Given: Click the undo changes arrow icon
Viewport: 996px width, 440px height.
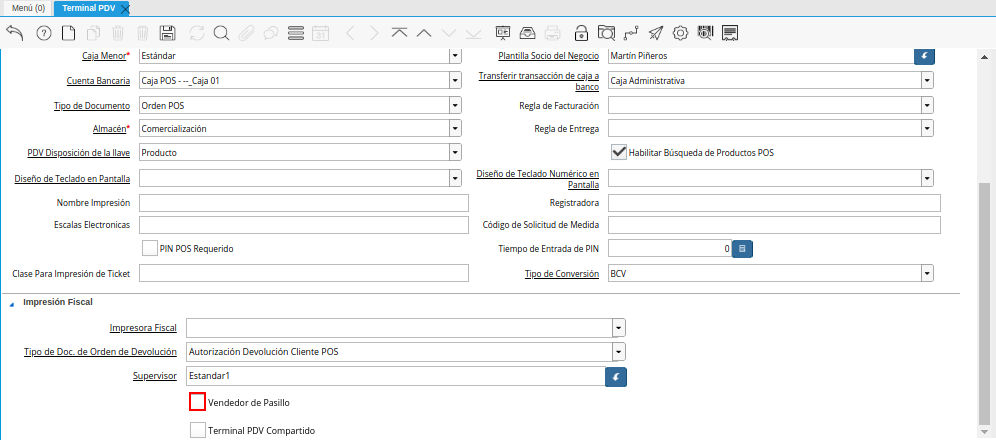Looking at the screenshot, I should 15,33.
